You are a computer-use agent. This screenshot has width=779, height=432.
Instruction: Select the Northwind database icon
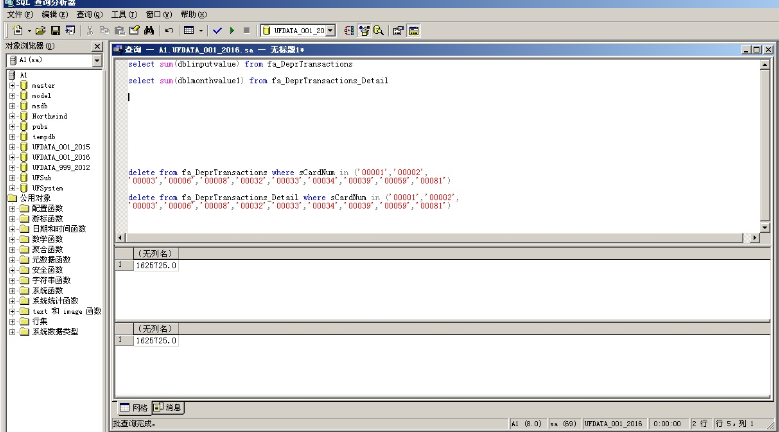pyautogui.click(x=24, y=116)
